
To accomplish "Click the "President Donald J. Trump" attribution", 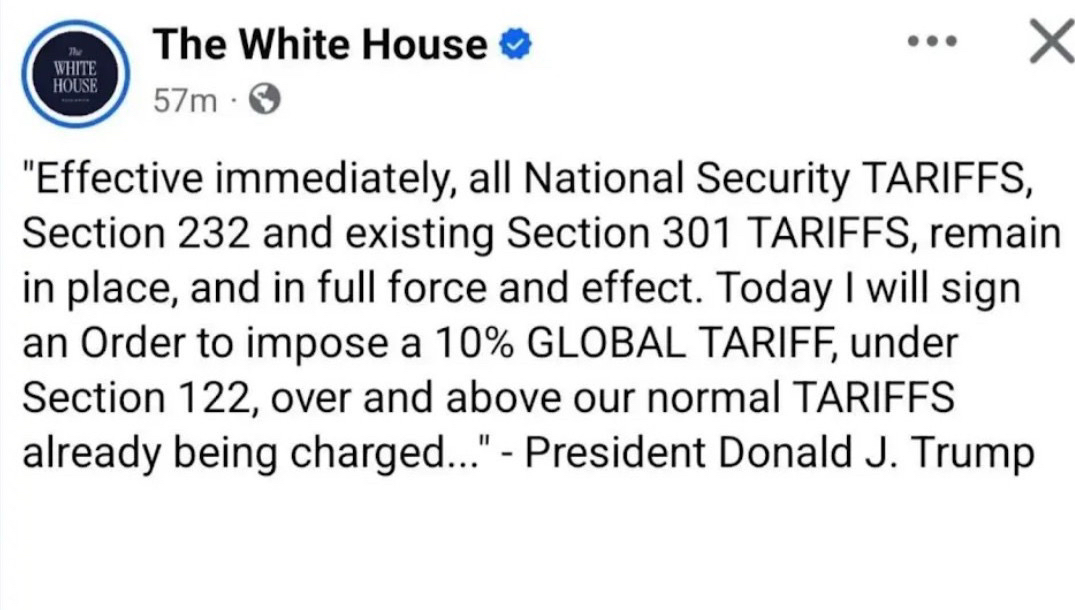I will pyautogui.click(x=779, y=454).
